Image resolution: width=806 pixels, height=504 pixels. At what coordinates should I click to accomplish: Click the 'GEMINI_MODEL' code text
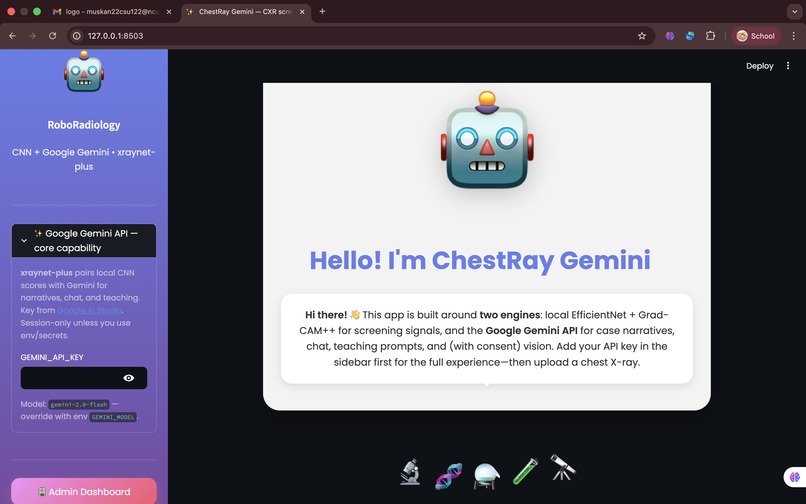point(113,417)
